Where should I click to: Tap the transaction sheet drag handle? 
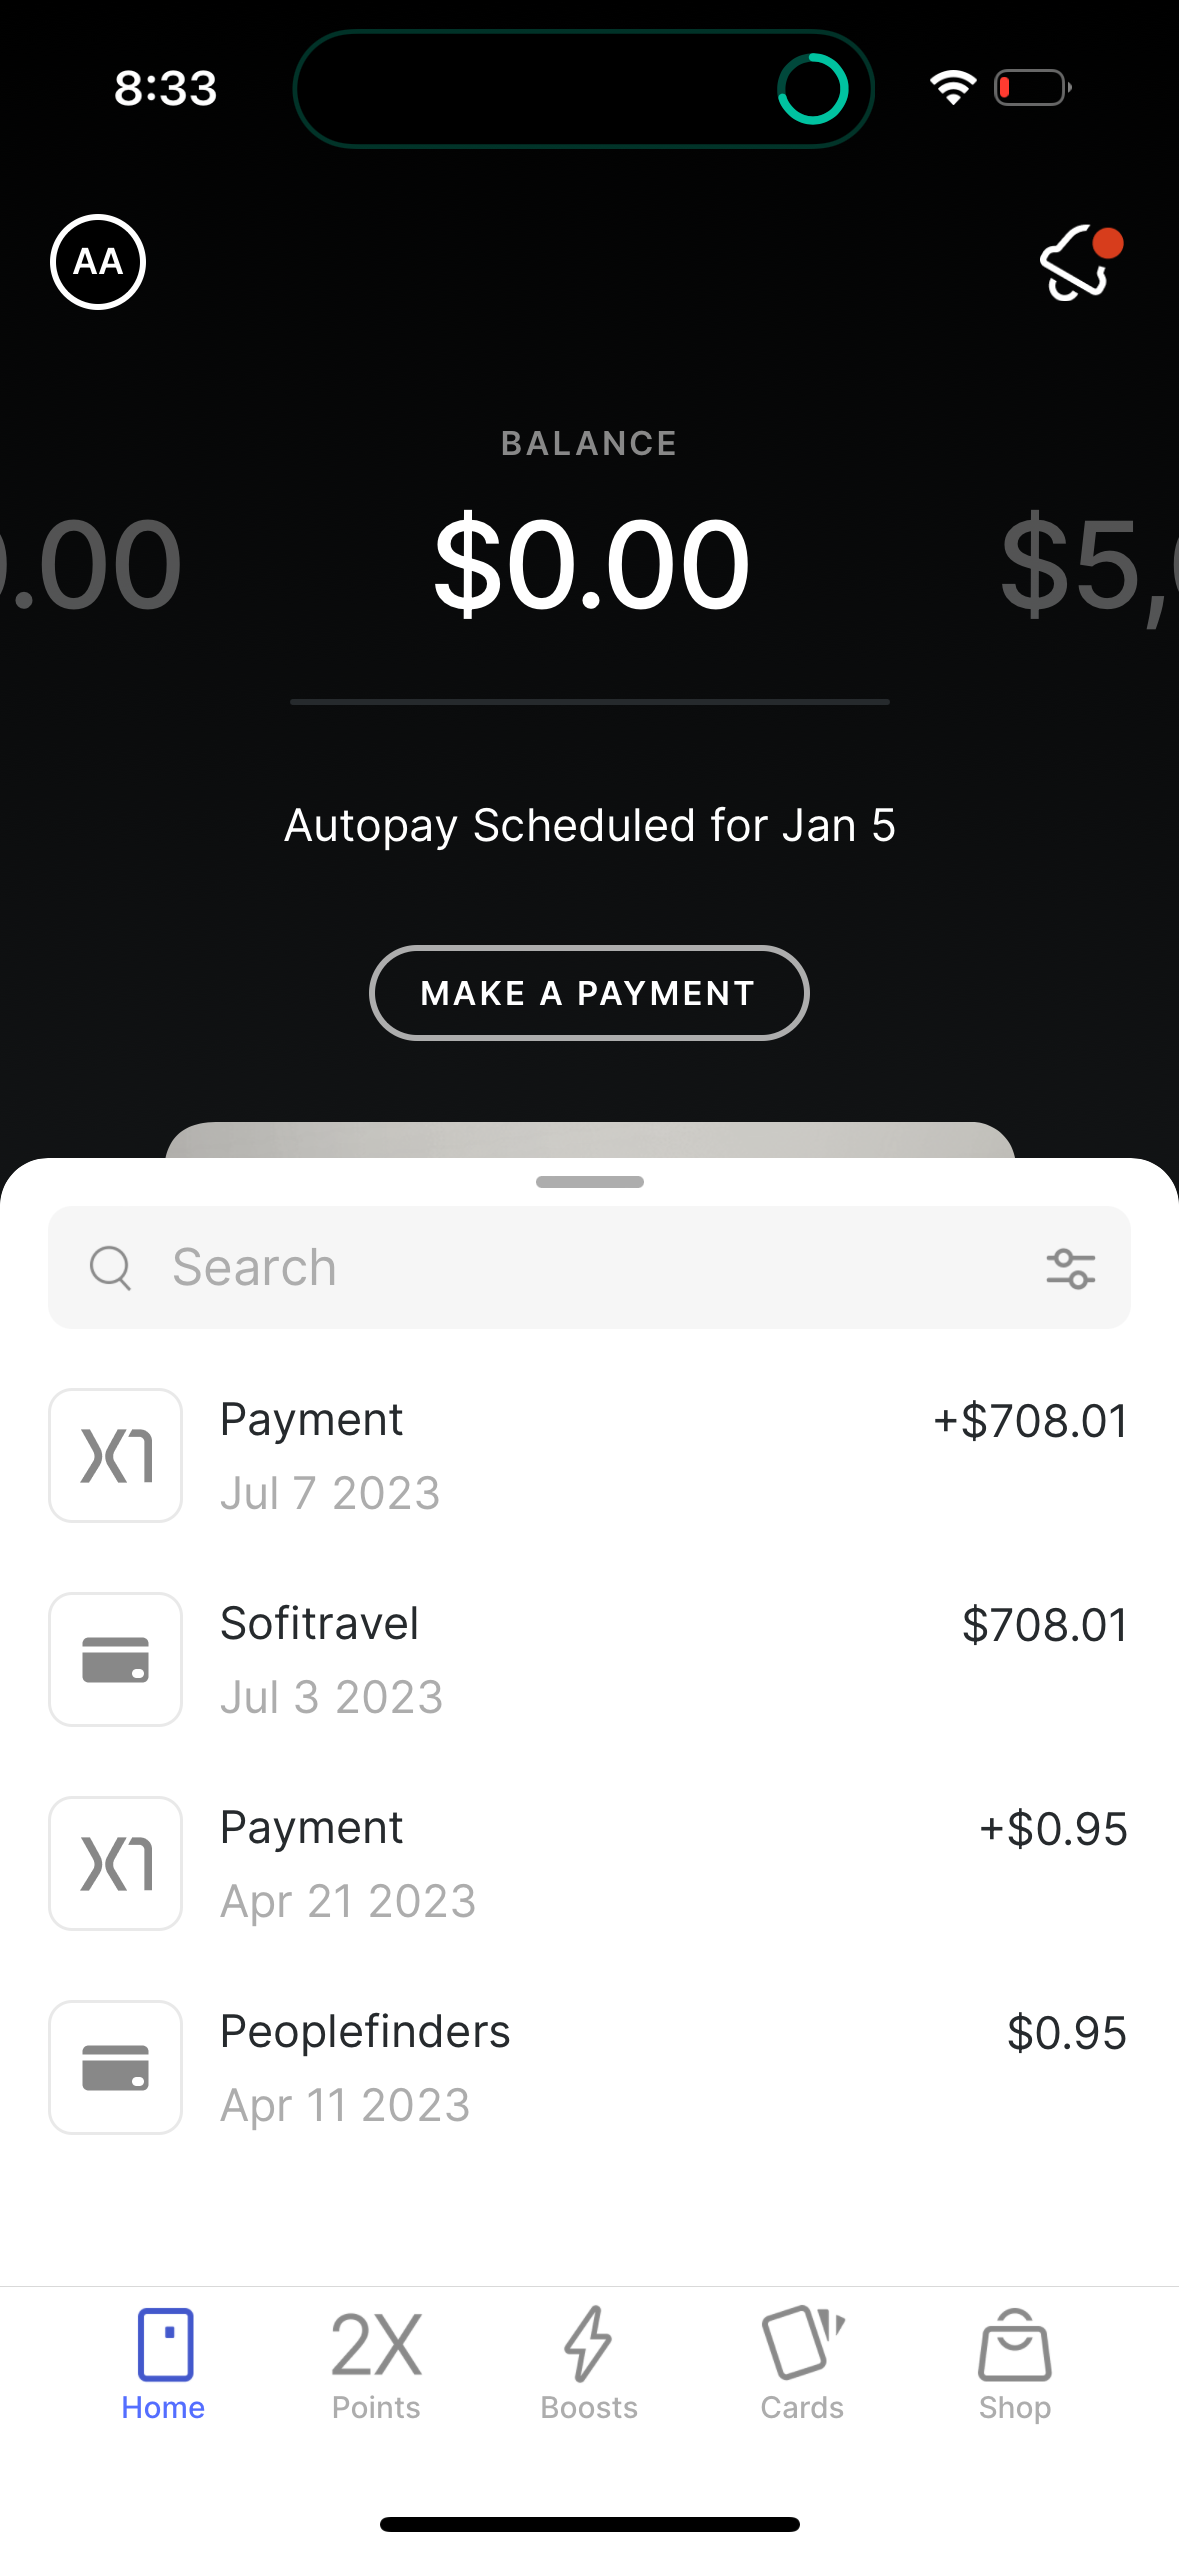589,1182
